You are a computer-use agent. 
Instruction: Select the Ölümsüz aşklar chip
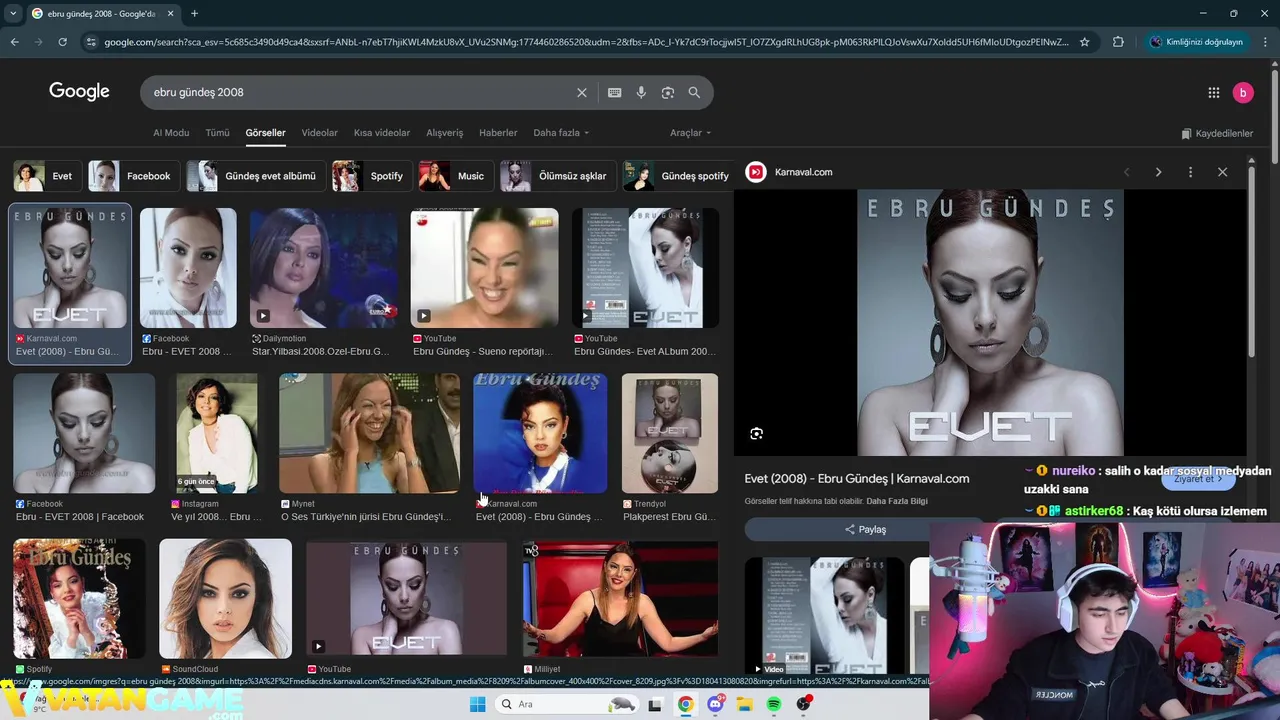coord(557,176)
